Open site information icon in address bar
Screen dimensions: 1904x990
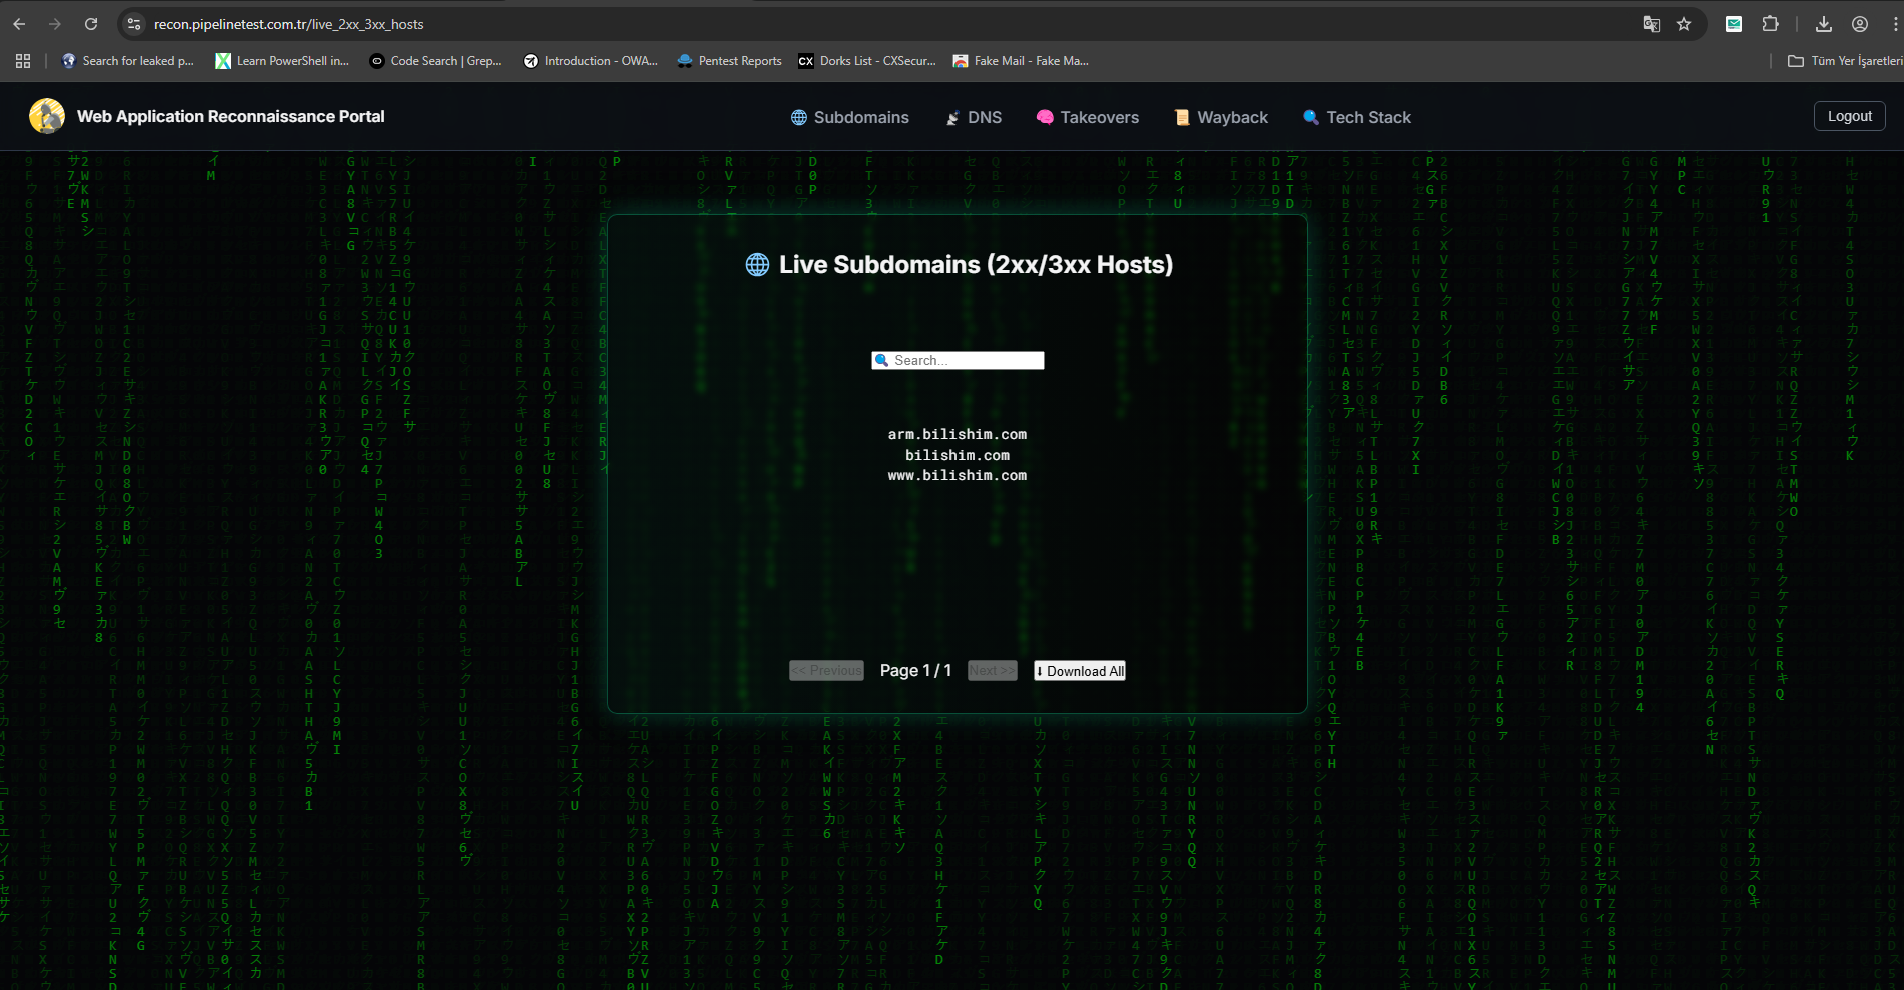[x=134, y=24]
